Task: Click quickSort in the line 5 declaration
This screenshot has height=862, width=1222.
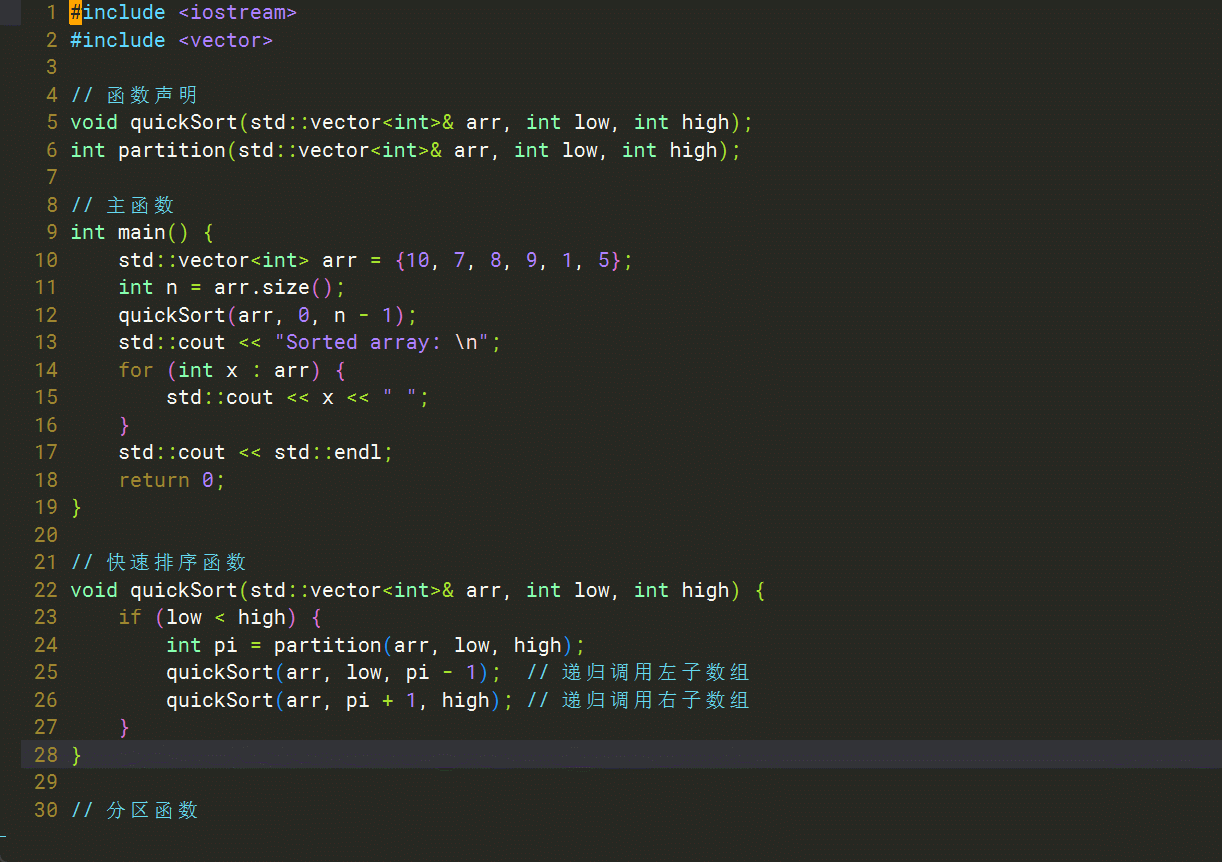Action: (x=184, y=123)
